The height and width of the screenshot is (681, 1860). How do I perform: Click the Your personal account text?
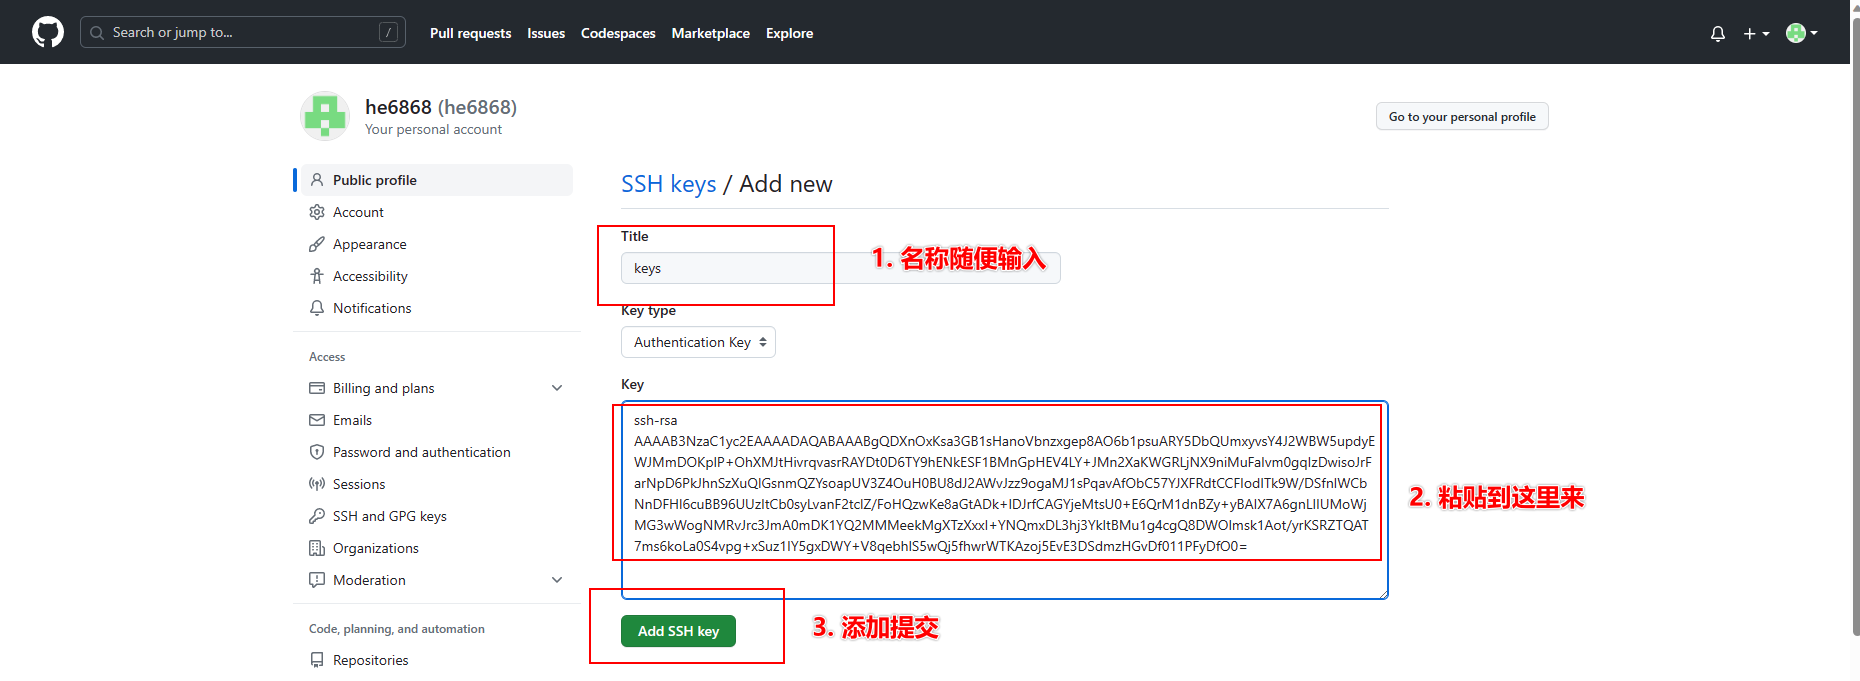433,129
